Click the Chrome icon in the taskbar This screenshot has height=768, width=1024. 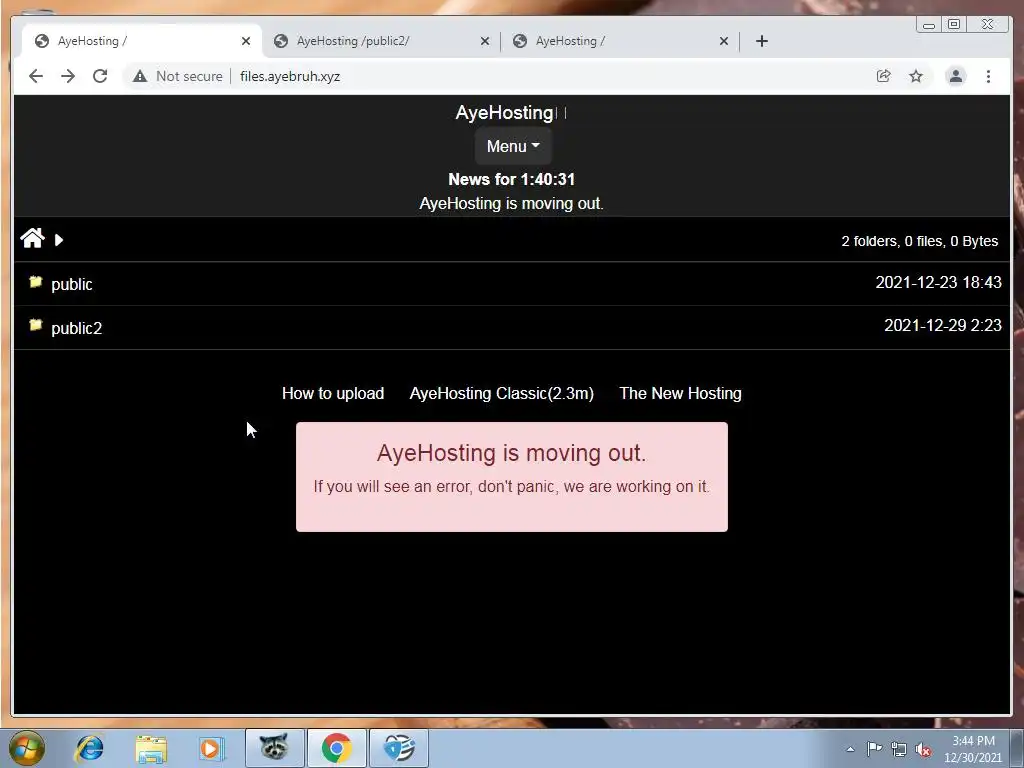pos(336,748)
